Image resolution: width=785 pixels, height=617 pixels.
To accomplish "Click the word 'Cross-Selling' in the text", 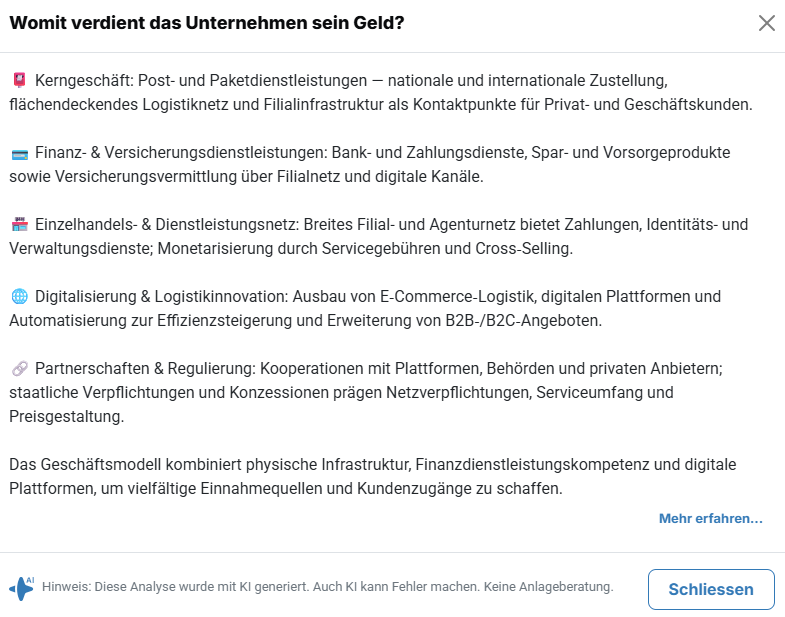I will pos(523,249).
